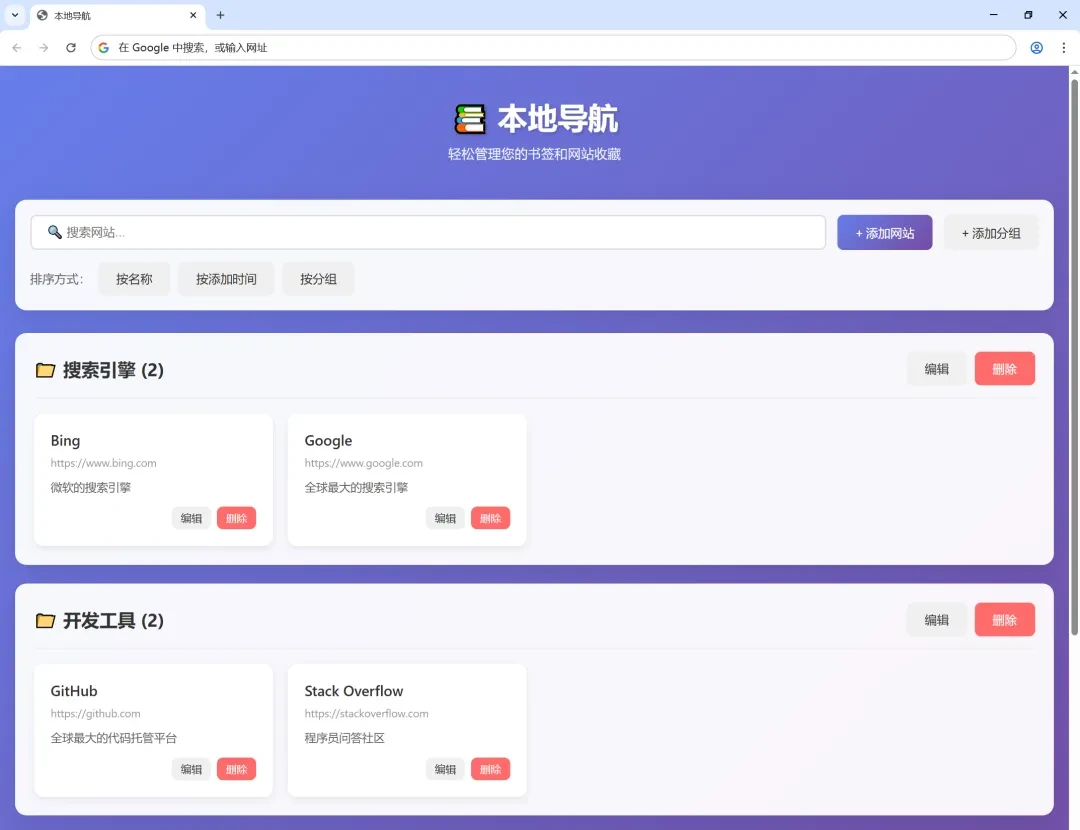
Task: Edit the Stack Overflow card
Action: pos(445,769)
